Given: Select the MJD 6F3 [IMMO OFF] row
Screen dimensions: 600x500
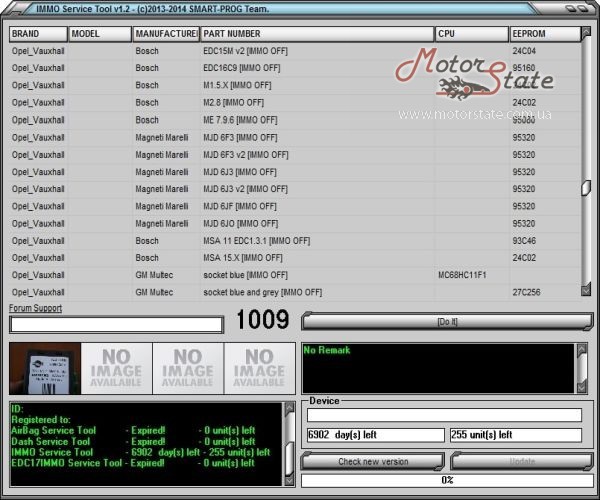Looking at the screenshot, I should [x=294, y=137].
